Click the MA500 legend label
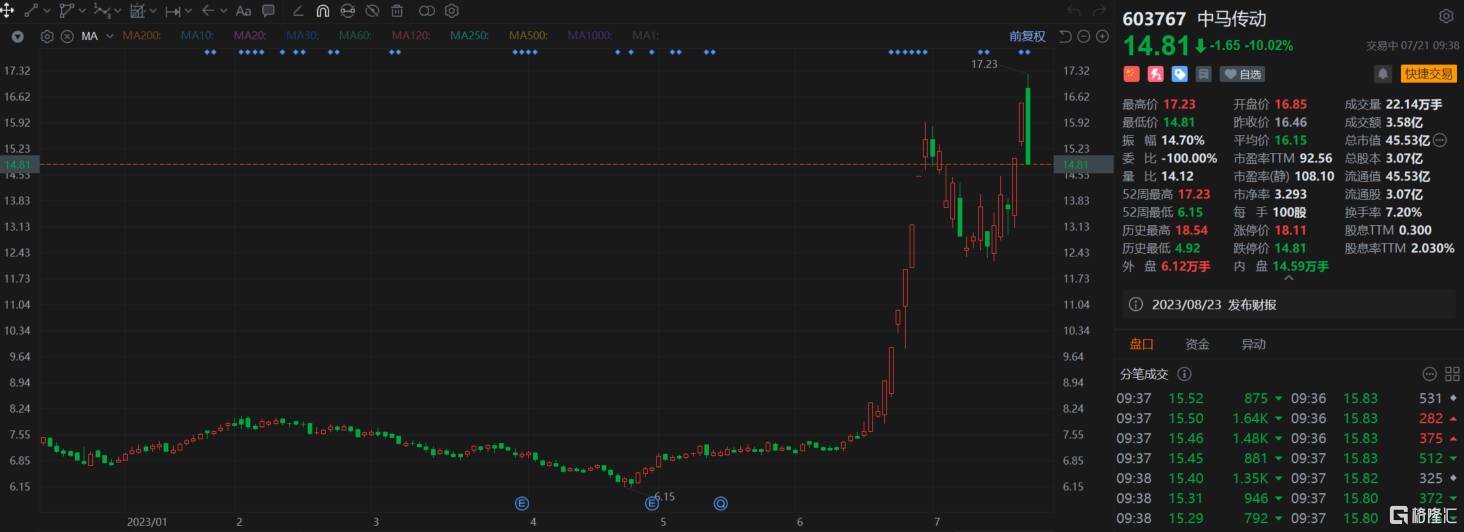This screenshot has height=532, width=1464. [x=528, y=36]
